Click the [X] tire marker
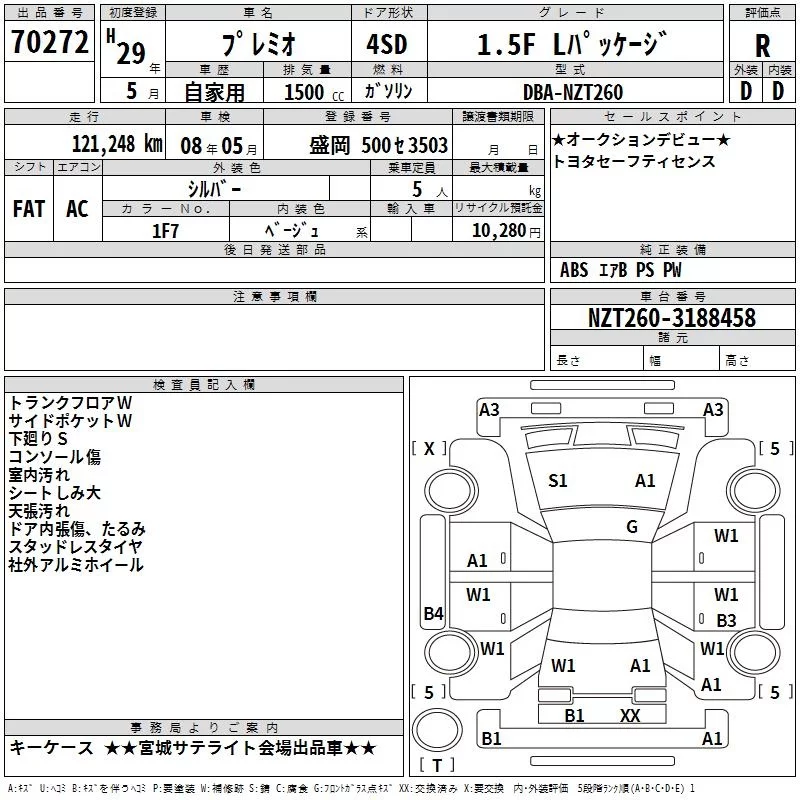Viewport: 800px width, 800px height. 429,448
